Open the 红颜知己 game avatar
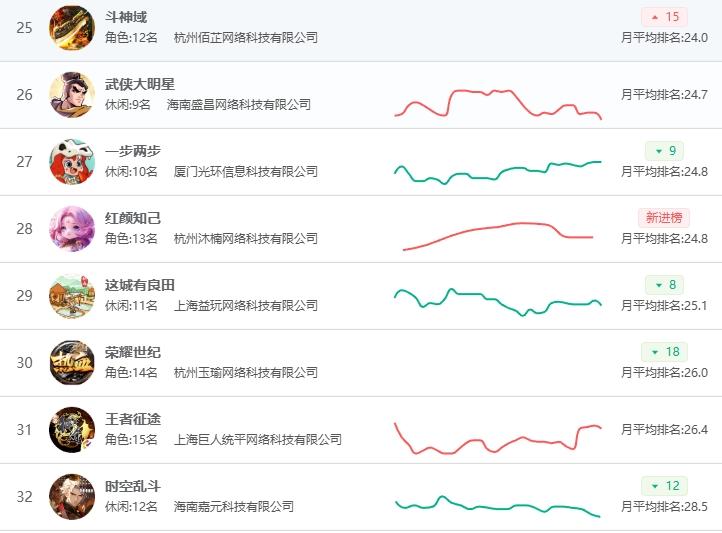The height and width of the screenshot is (533, 722). [72, 228]
